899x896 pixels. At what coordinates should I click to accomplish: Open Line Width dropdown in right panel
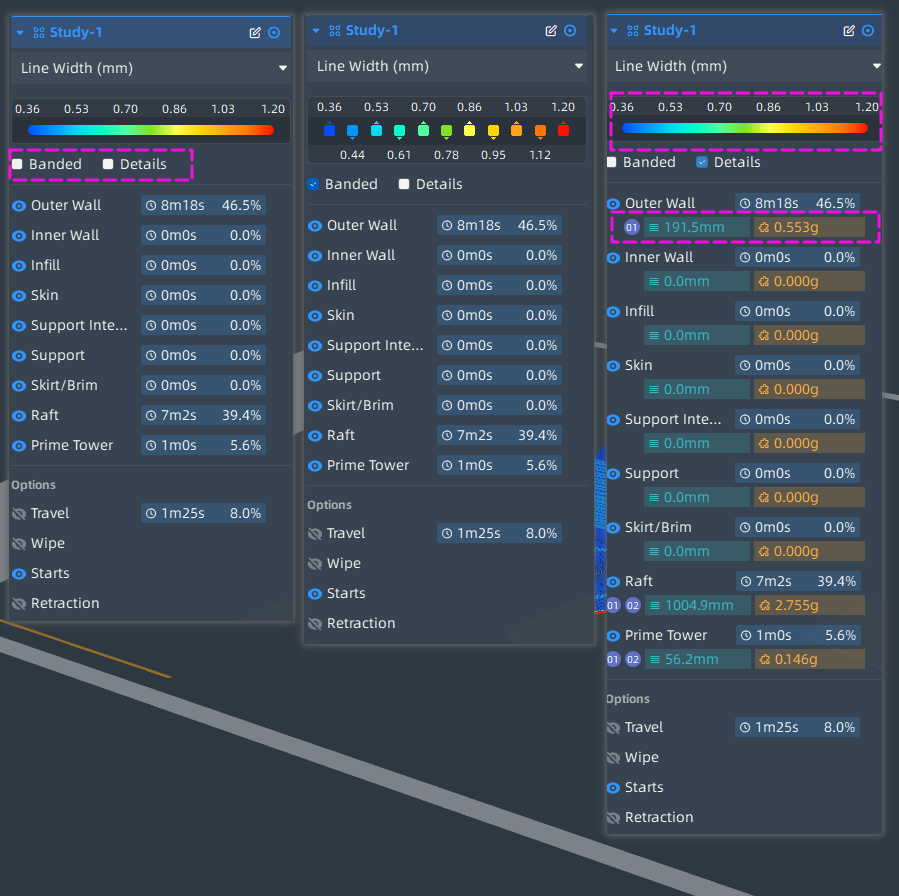(744, 66)
